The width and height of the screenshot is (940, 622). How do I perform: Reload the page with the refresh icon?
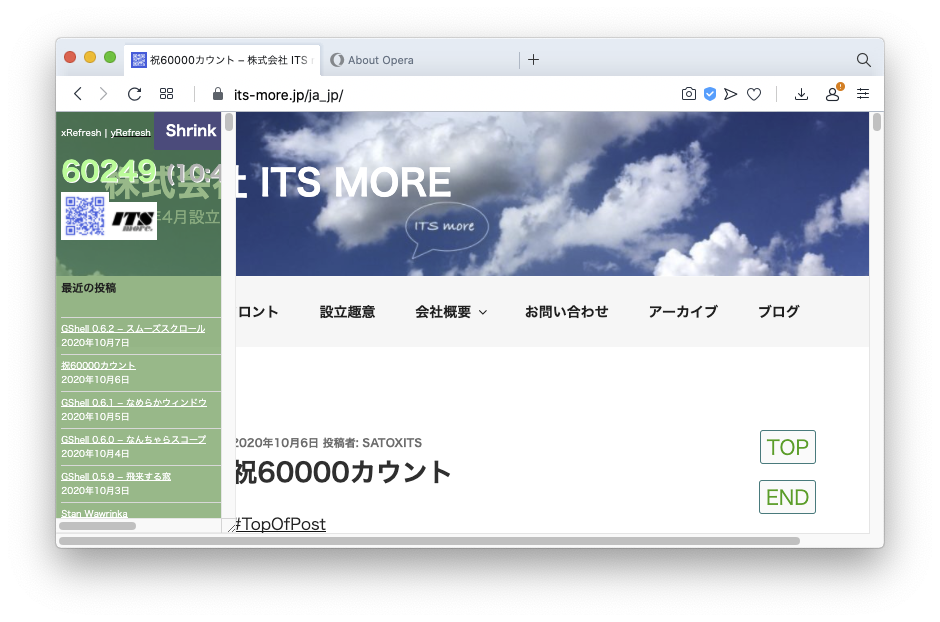click(134, 94)
